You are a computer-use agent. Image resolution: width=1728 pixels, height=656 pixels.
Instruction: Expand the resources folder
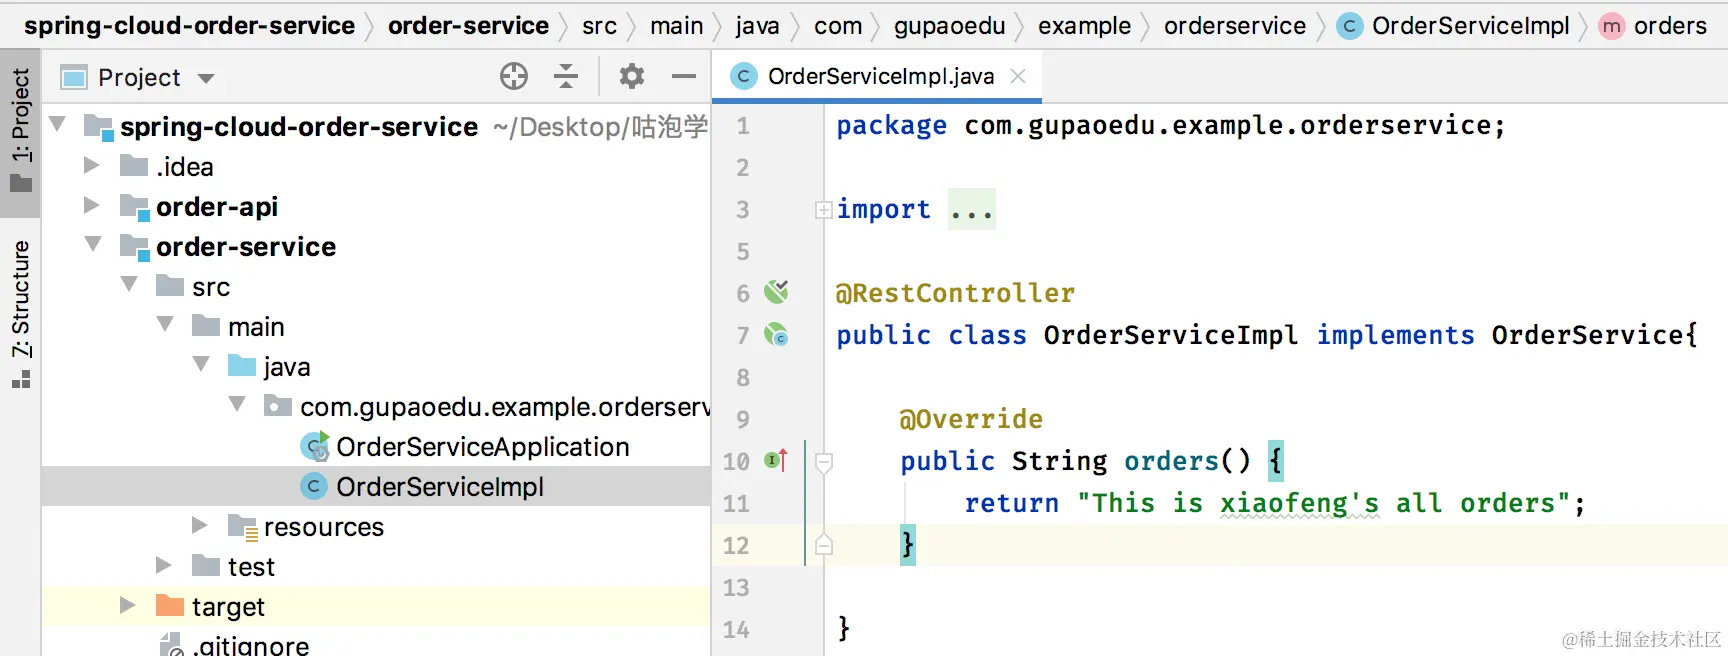tap(200, 525)
